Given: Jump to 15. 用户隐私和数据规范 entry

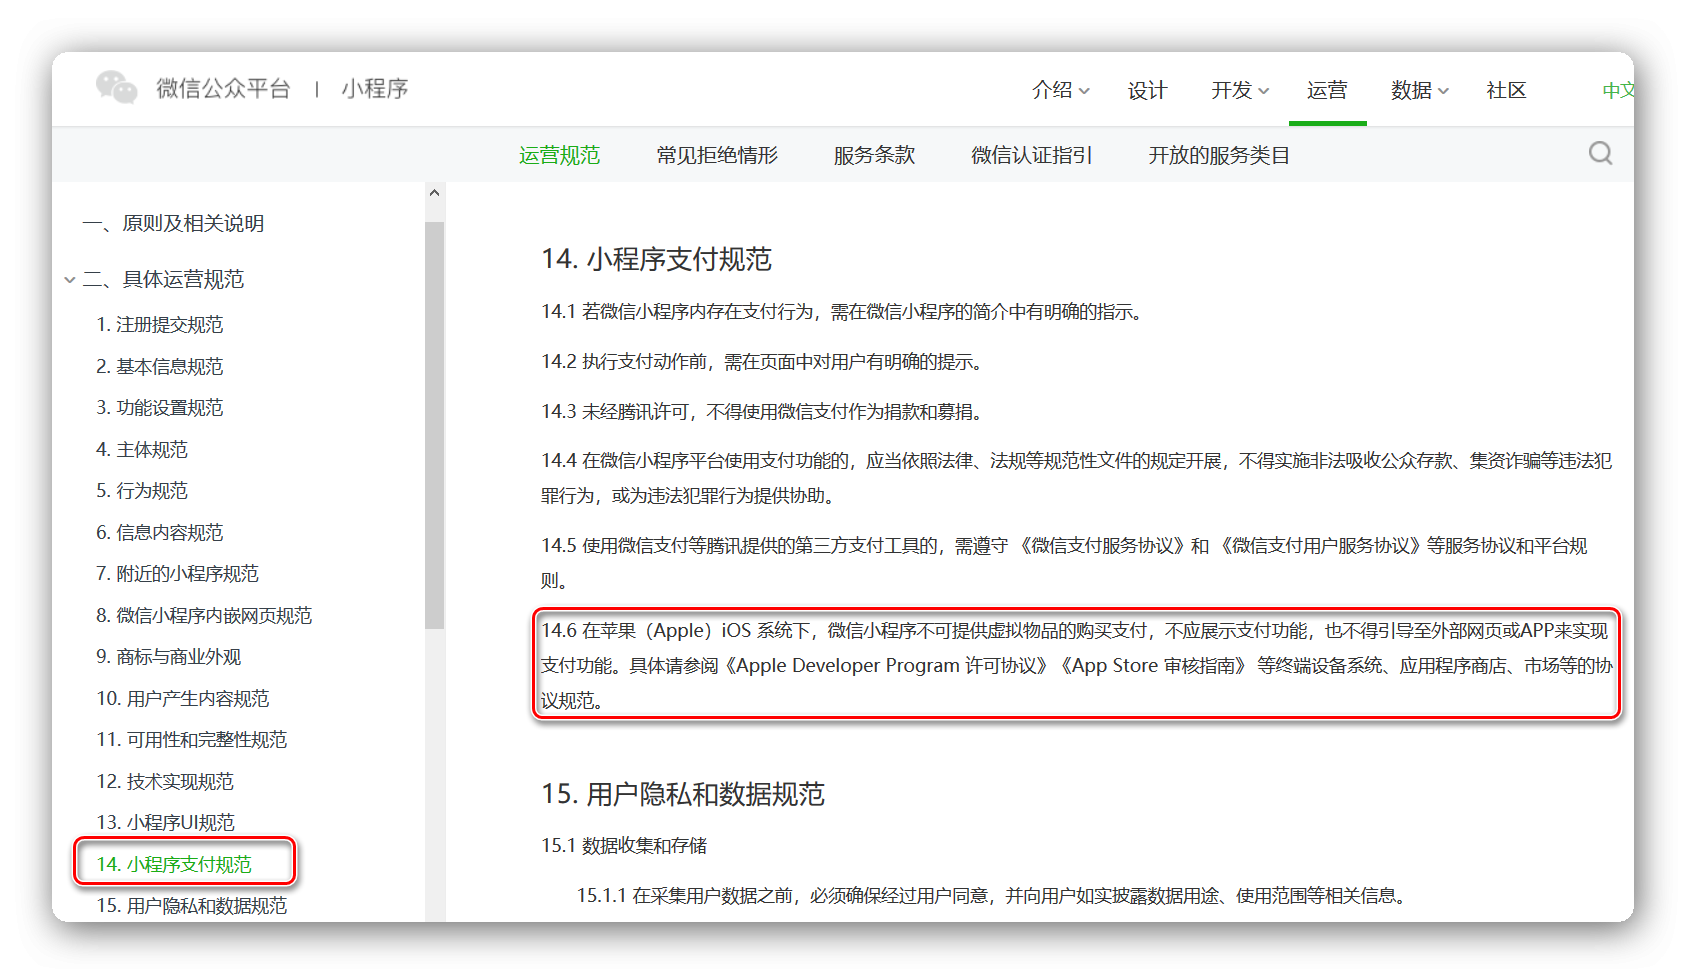Looking at the screenshot, I should 191,905.
